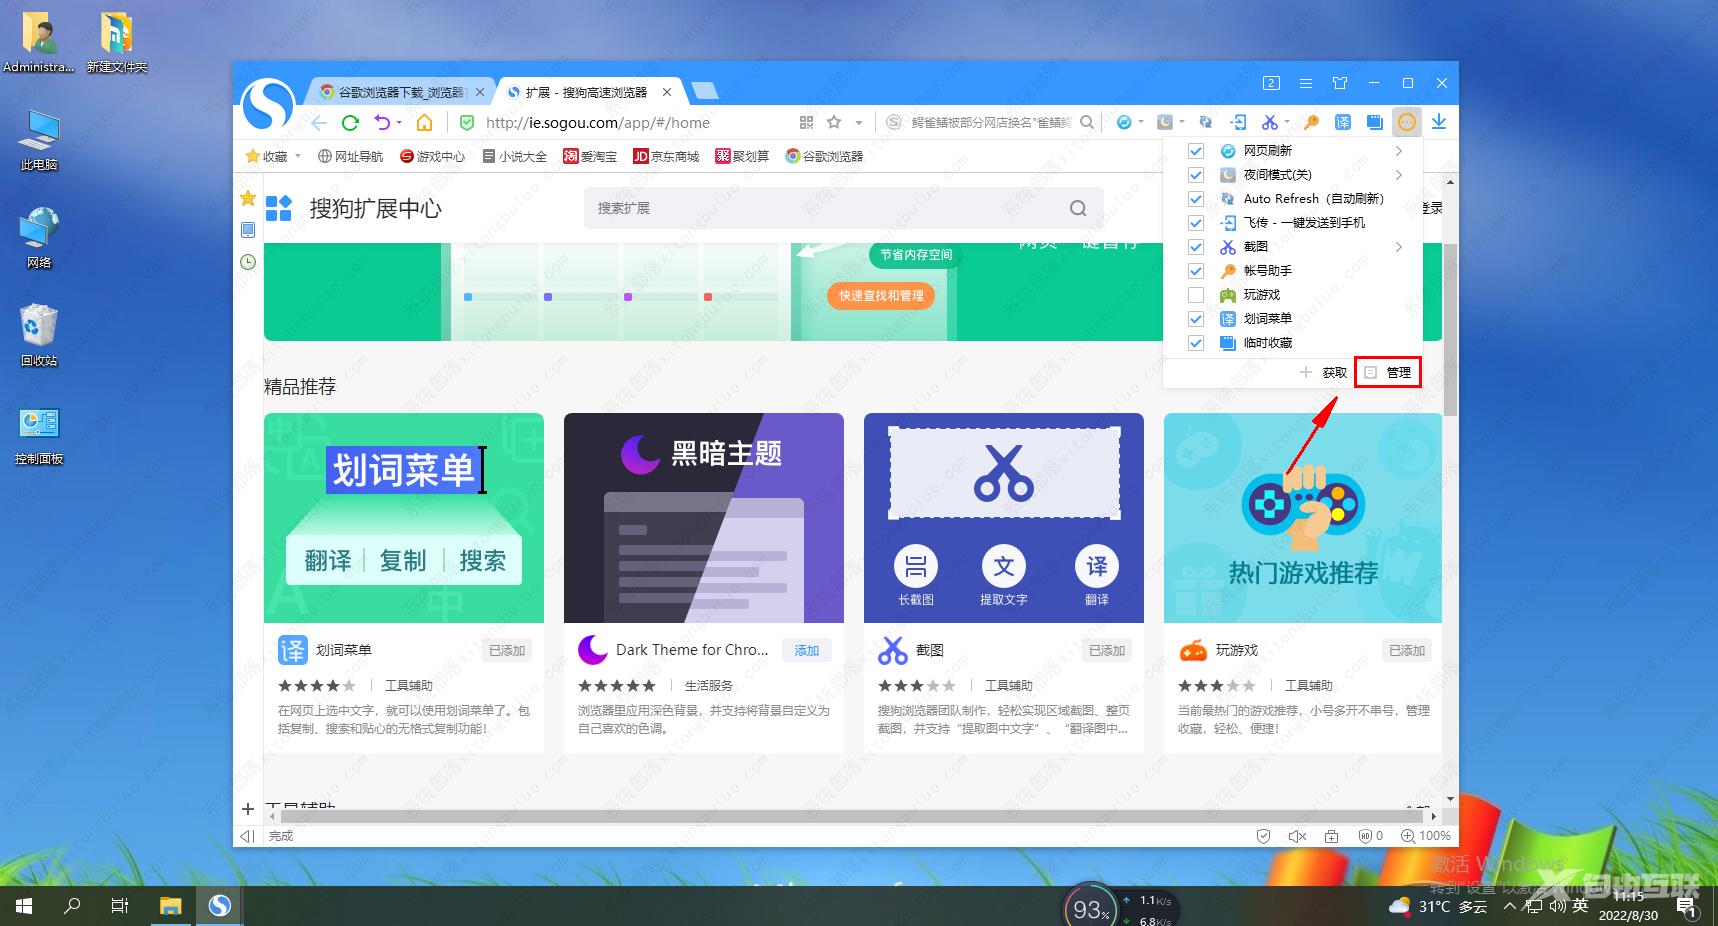1718x926 pixels.
Task: Open the 收藏 favorites dropdown arrow
Action: coord(297,157)
